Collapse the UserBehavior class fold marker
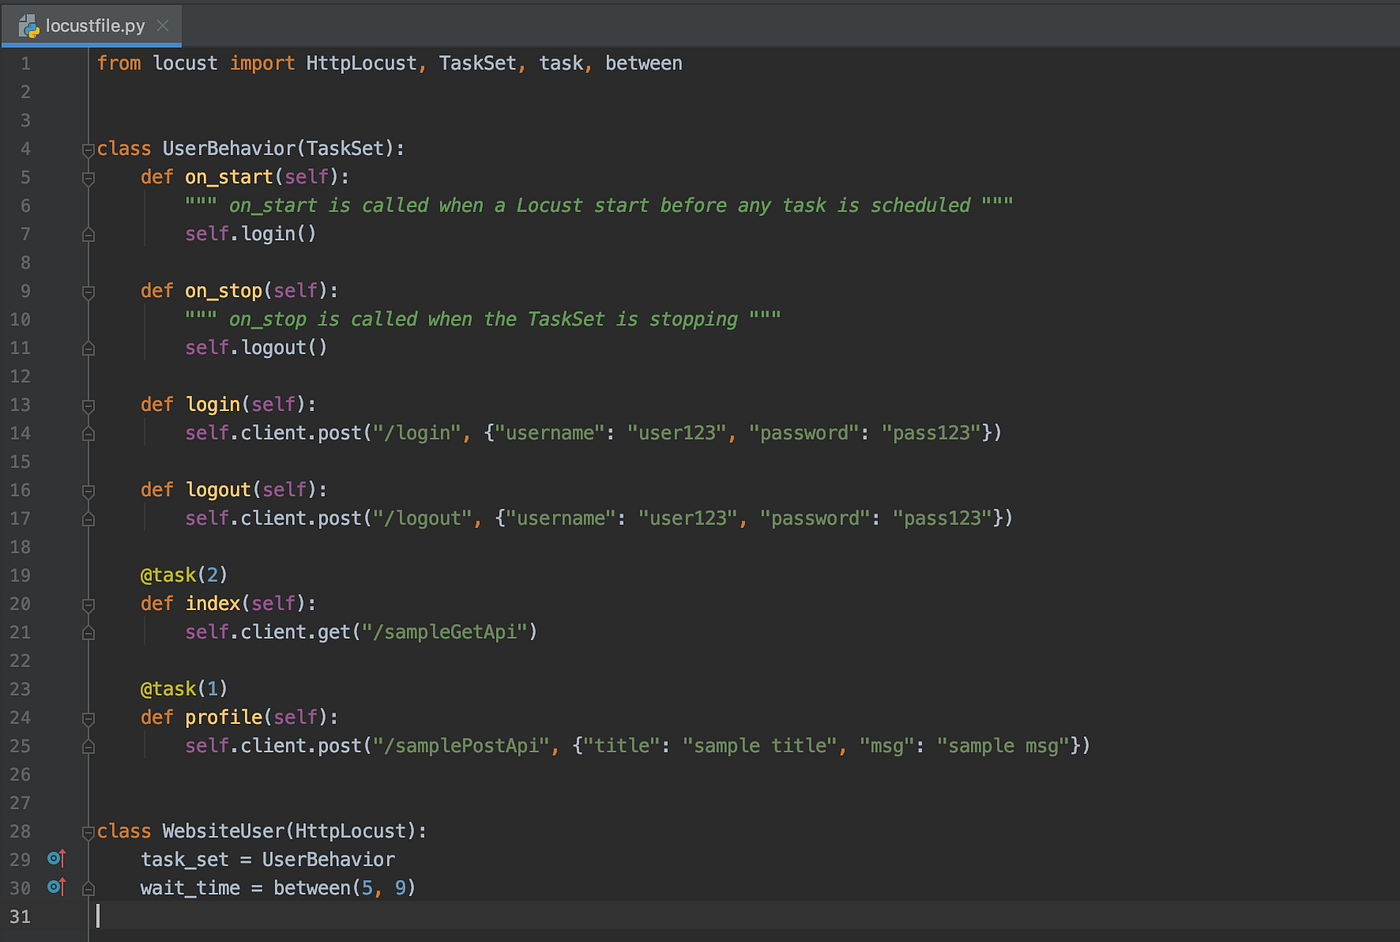 (x=88, y=148)
